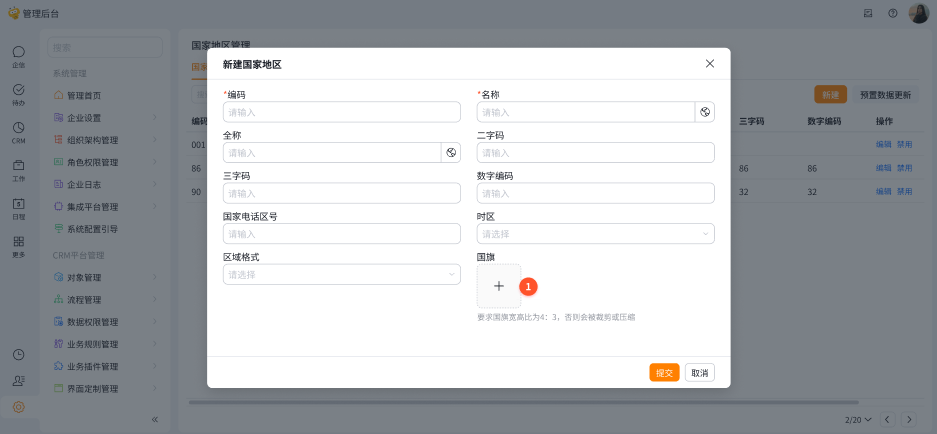Open 待办 from the left icon bar
This screenshot has width=937, height=434.
point(18,94)
